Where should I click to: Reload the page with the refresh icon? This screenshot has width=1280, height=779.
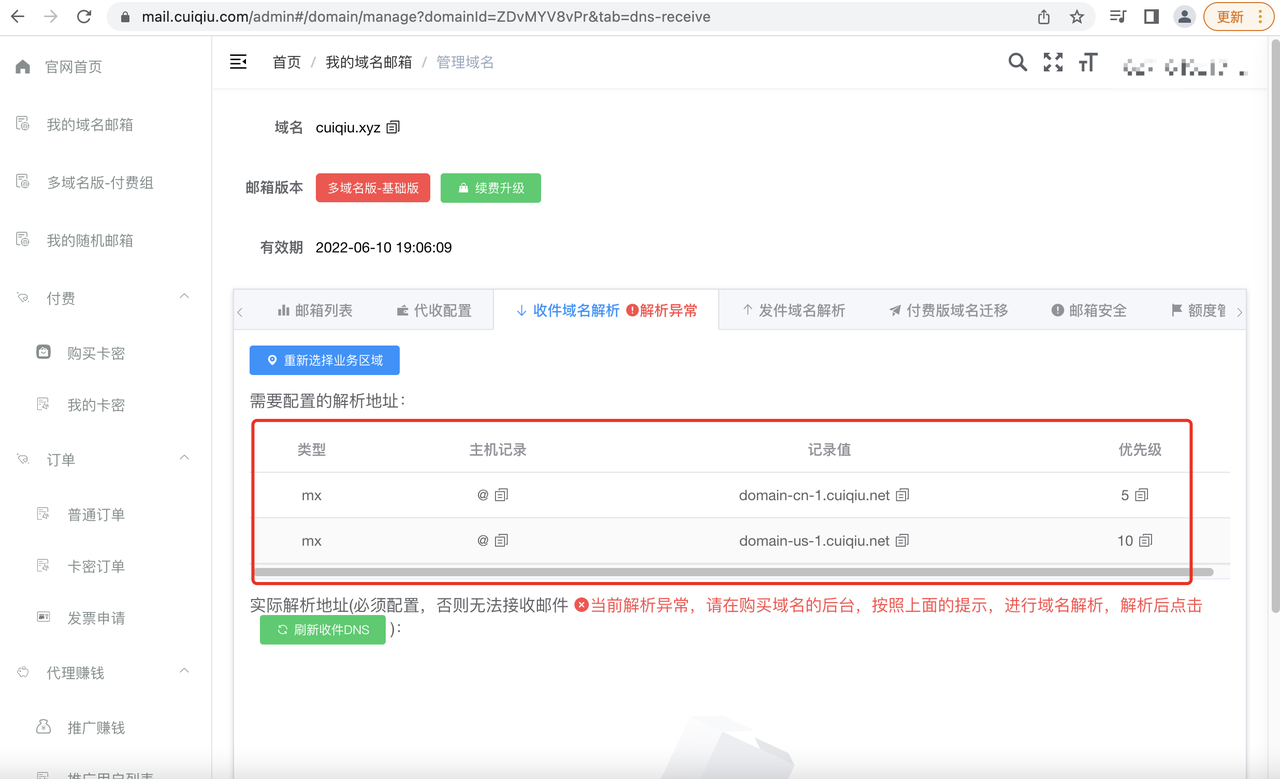pyautogui.click(x=84, y=17)
